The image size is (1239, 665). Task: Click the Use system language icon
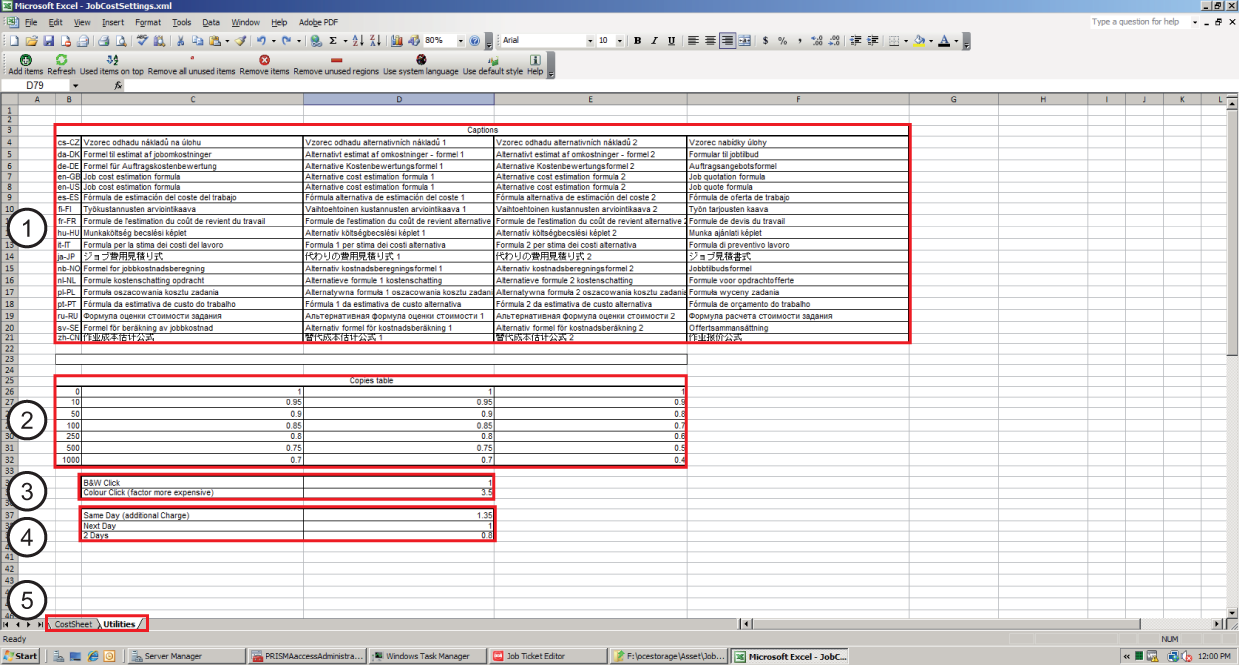point(420,60)
